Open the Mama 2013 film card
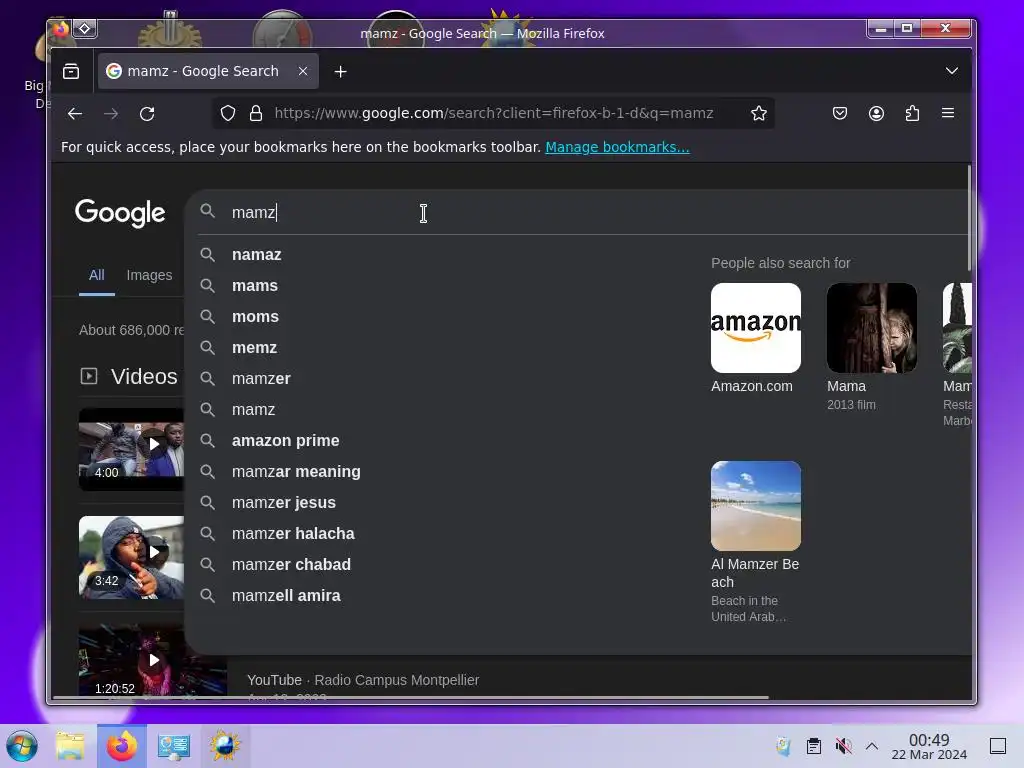This screenshot has height=768, width=1024. tap(871, 346)
